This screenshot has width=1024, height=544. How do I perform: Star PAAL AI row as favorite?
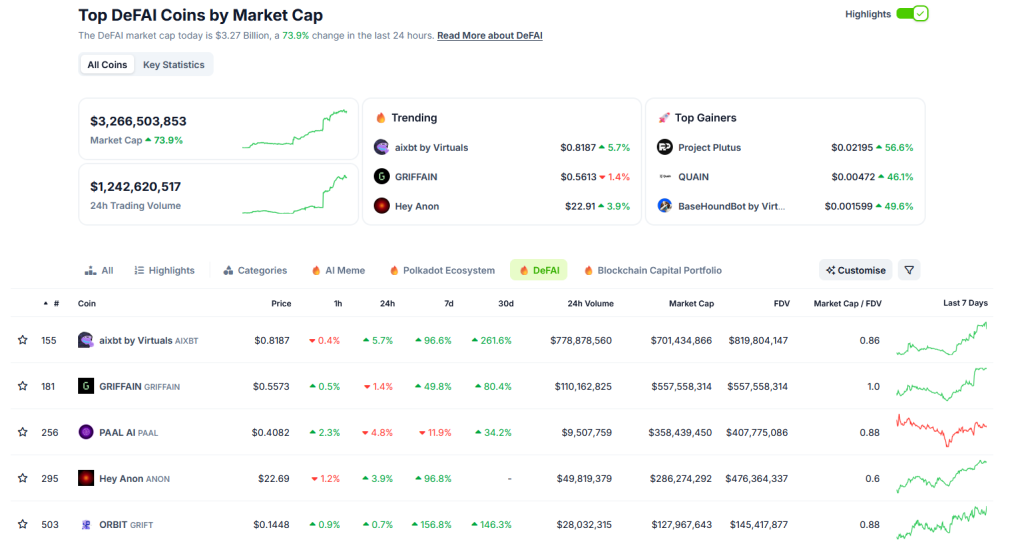(23, 432)
